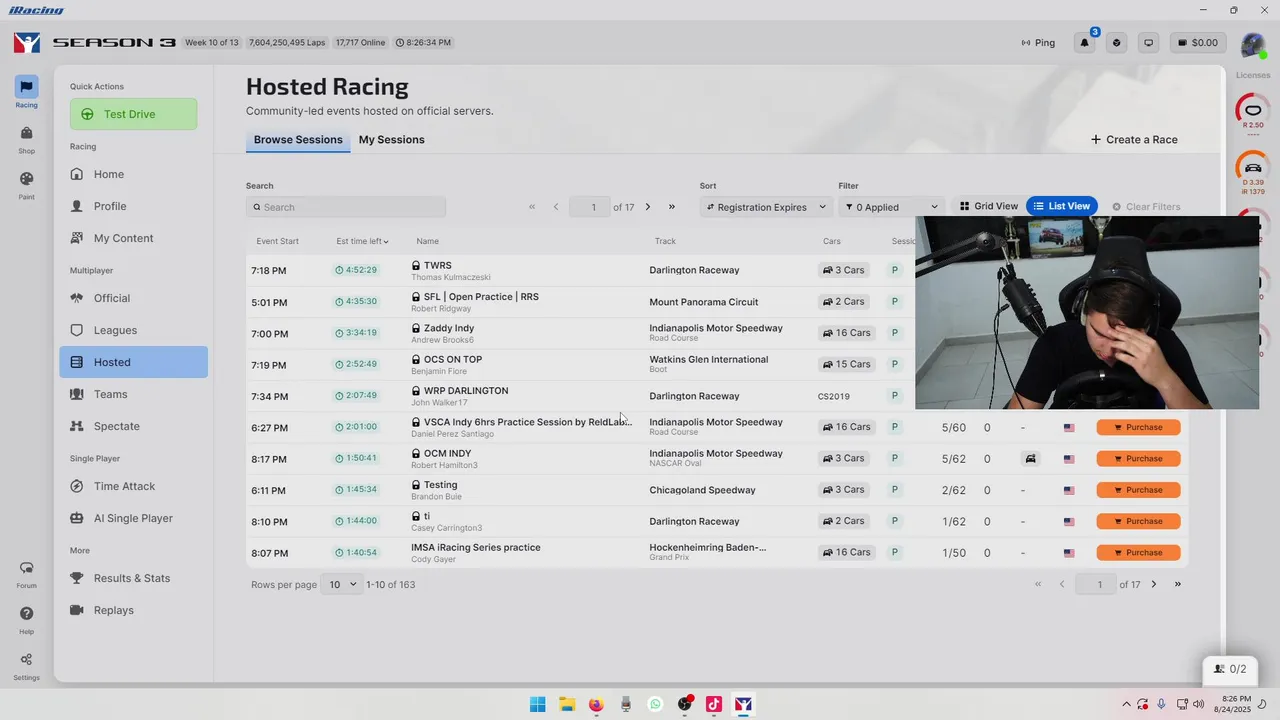Screen dimensions: 1280x720
Task: Click the US flag in the Testing row
Action: coord(1069,490)
